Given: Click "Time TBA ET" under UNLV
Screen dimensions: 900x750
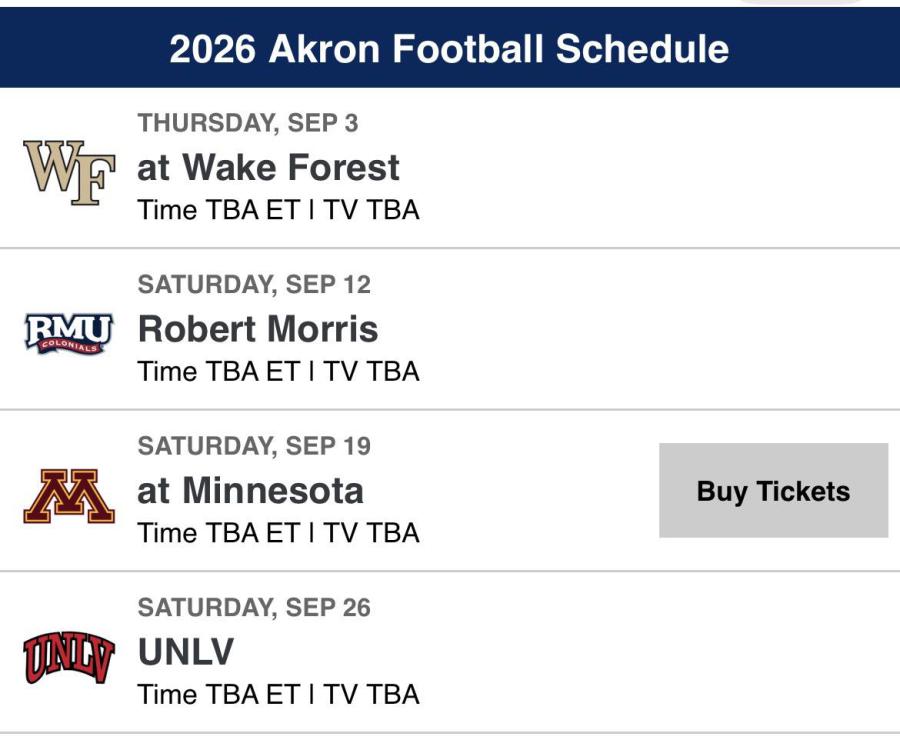Looking at the screenshot, I should pyautogui.click(x=218, y=694).
